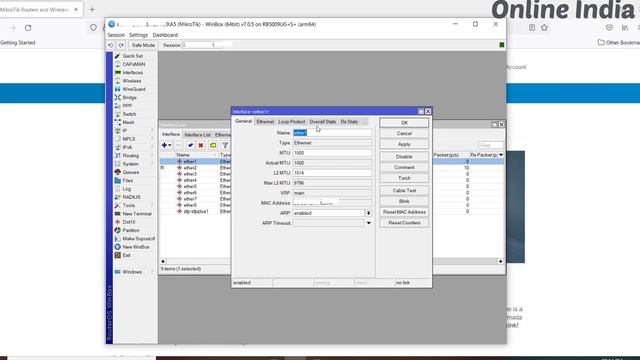
Task: Select the Interface List tab
Action: [x=198, y=135]
